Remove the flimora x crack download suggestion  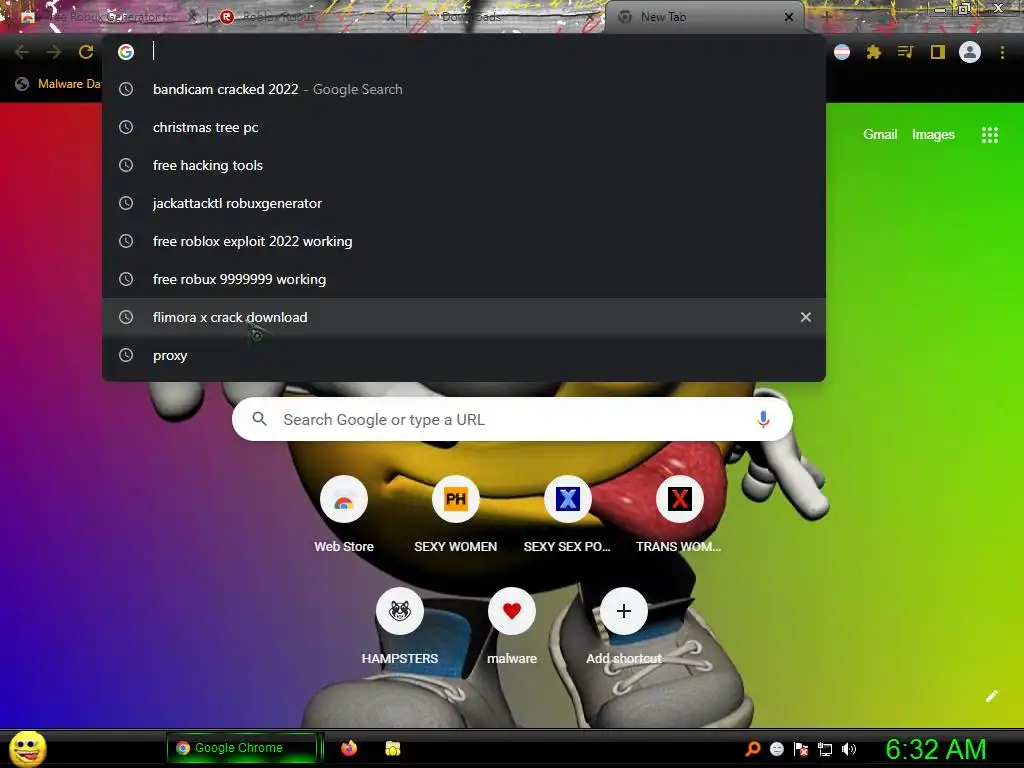(x=805, y=317)
